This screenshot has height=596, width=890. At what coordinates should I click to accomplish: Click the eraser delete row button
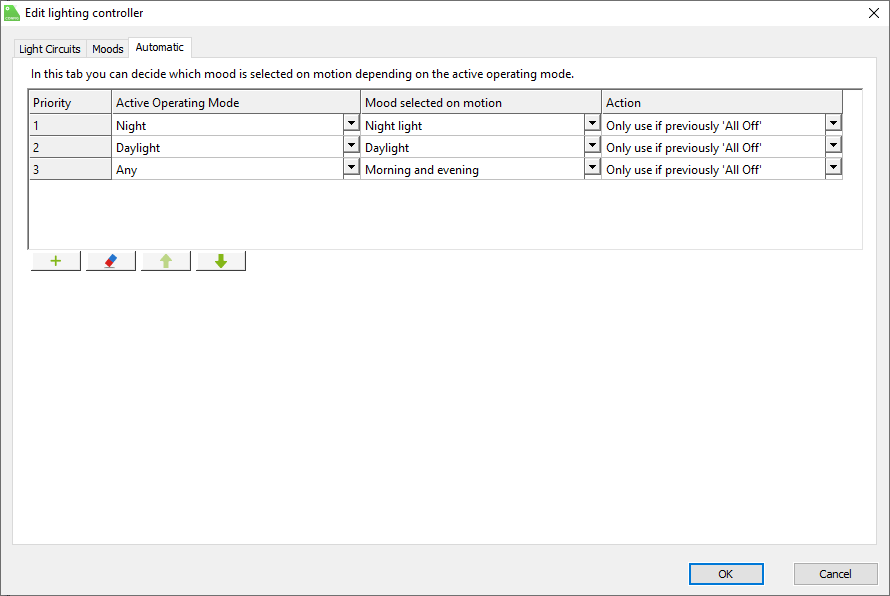pyautogui.click(x=111, y=261)
